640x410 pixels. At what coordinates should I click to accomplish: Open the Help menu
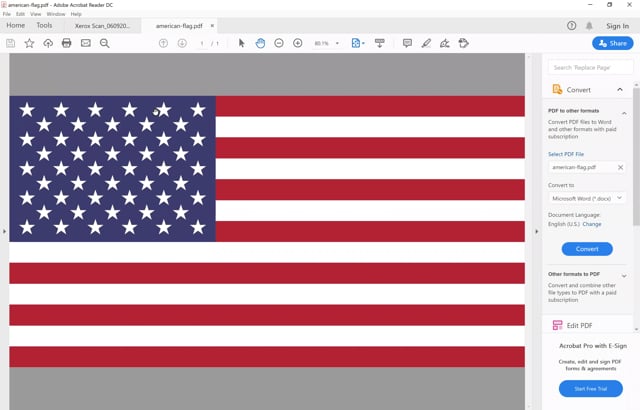coord(76,14)
